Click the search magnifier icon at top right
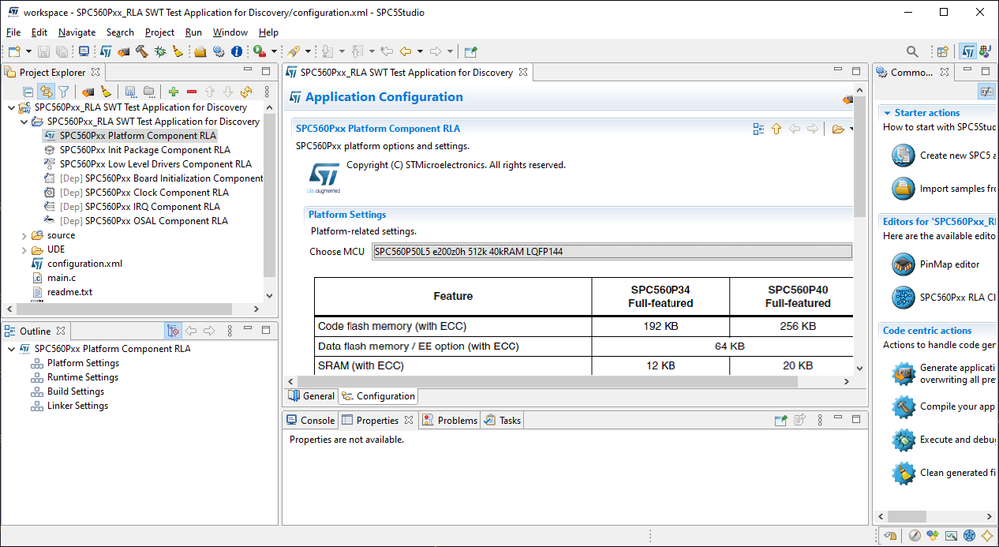The width and height of the screenshot is (999, 547). coord(912,51)
